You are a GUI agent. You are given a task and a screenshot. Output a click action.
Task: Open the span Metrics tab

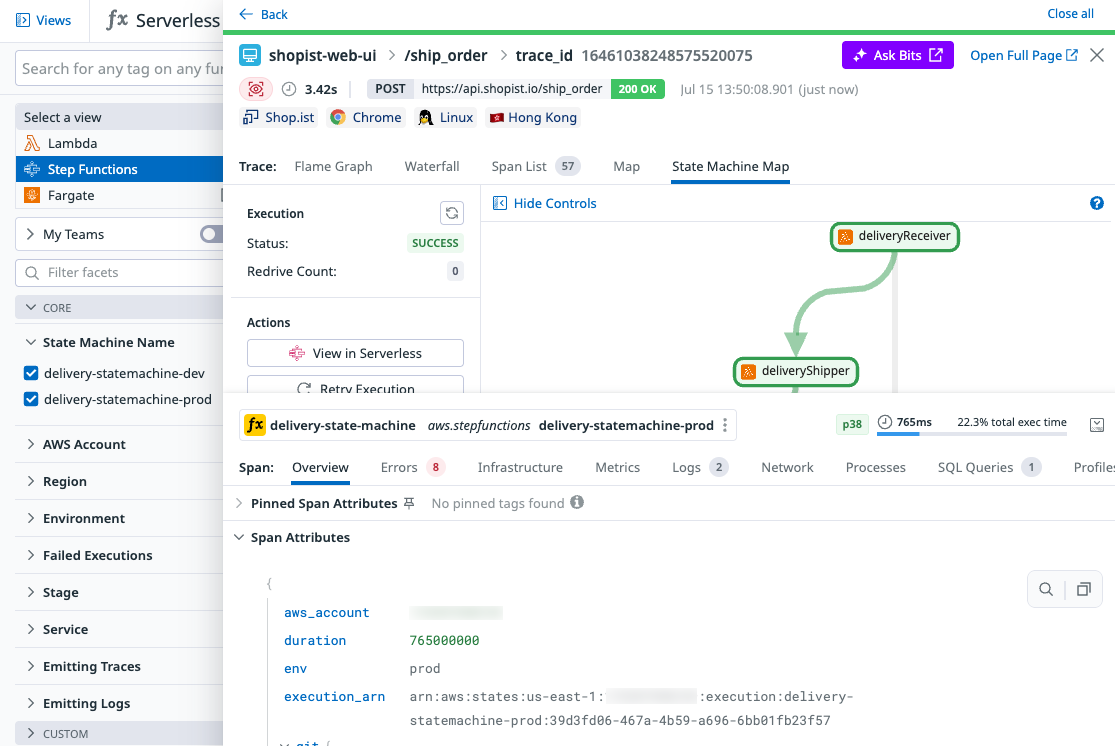[x=617, y=467]
